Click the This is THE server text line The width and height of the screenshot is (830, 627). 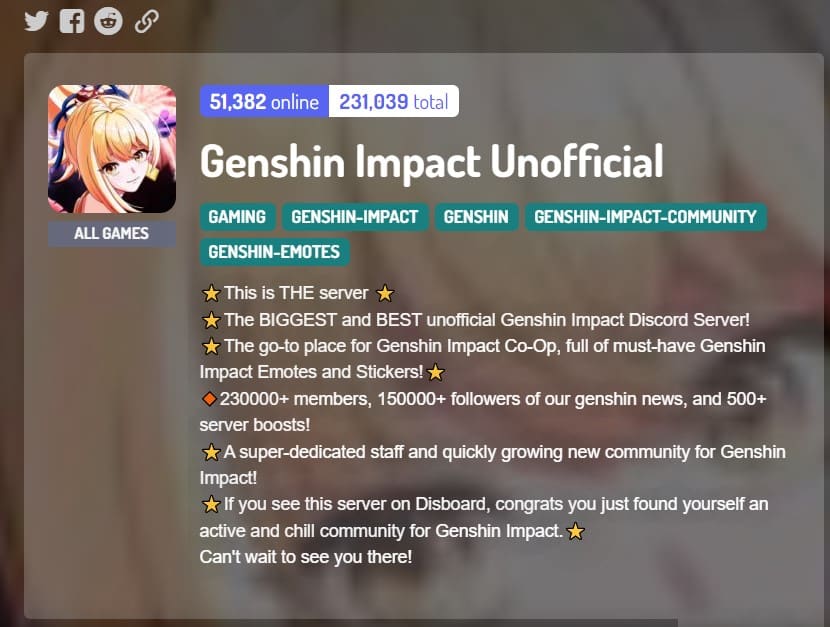(x=297, y=293)
